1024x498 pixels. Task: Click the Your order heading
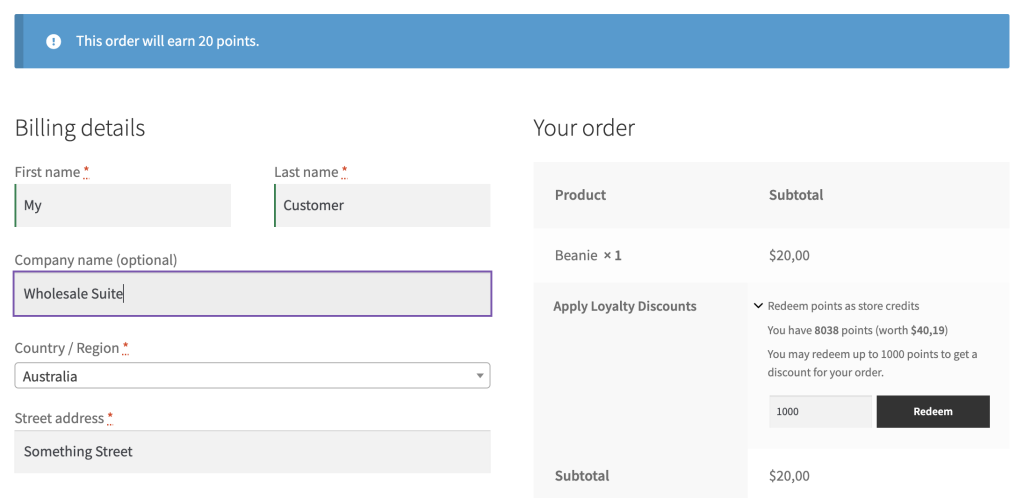584,128
